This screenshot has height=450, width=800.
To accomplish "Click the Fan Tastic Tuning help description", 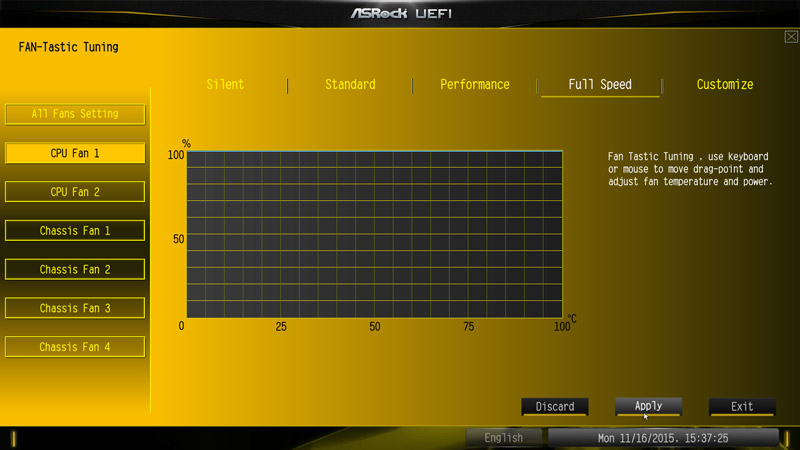I will (x=690, y=169).
